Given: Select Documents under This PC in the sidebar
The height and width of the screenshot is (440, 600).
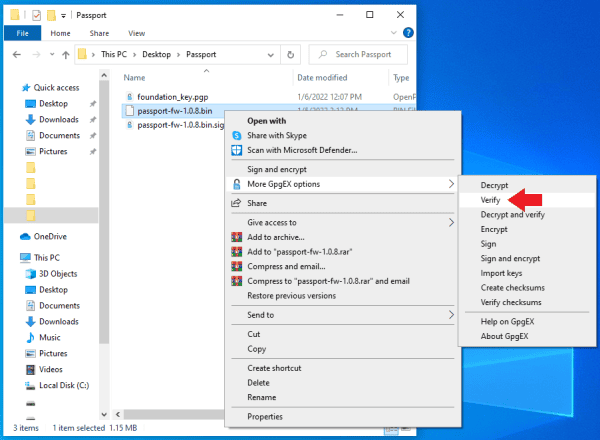Looking at the screenshot, I should pos(59,306).
